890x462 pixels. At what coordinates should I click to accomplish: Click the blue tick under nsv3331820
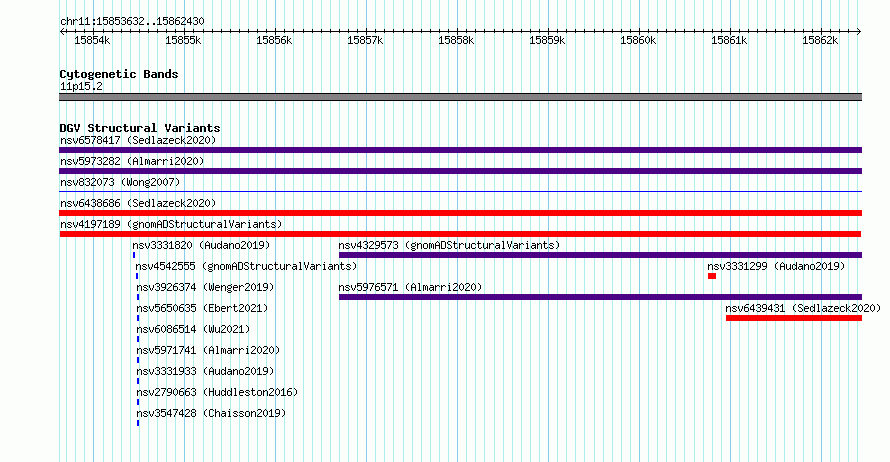[134, 255]
